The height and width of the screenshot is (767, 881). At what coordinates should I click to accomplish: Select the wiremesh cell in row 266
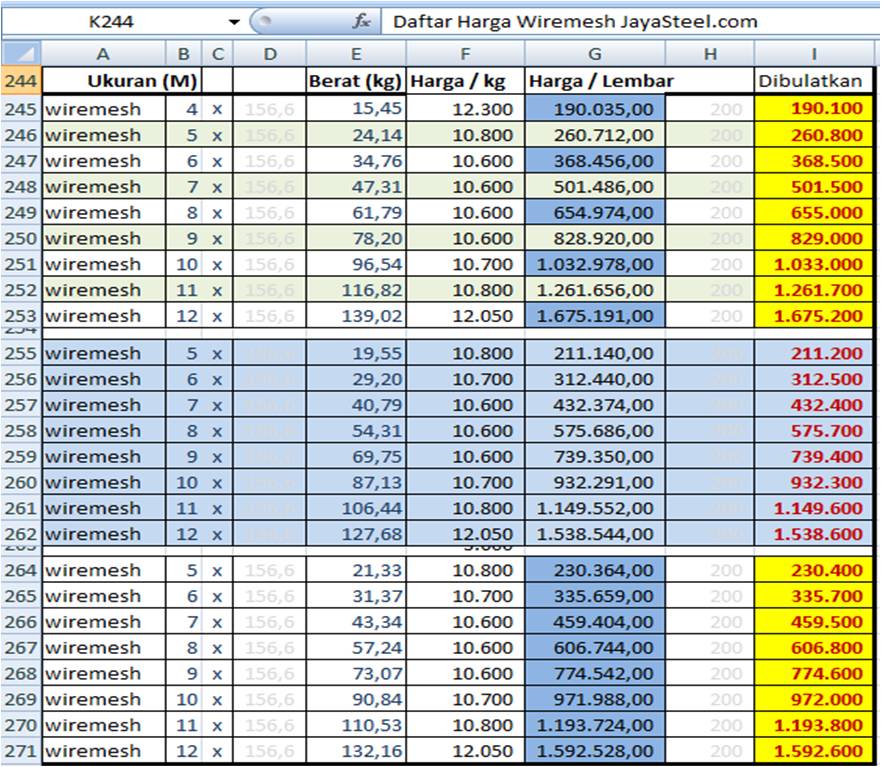[x=104, y=621]
